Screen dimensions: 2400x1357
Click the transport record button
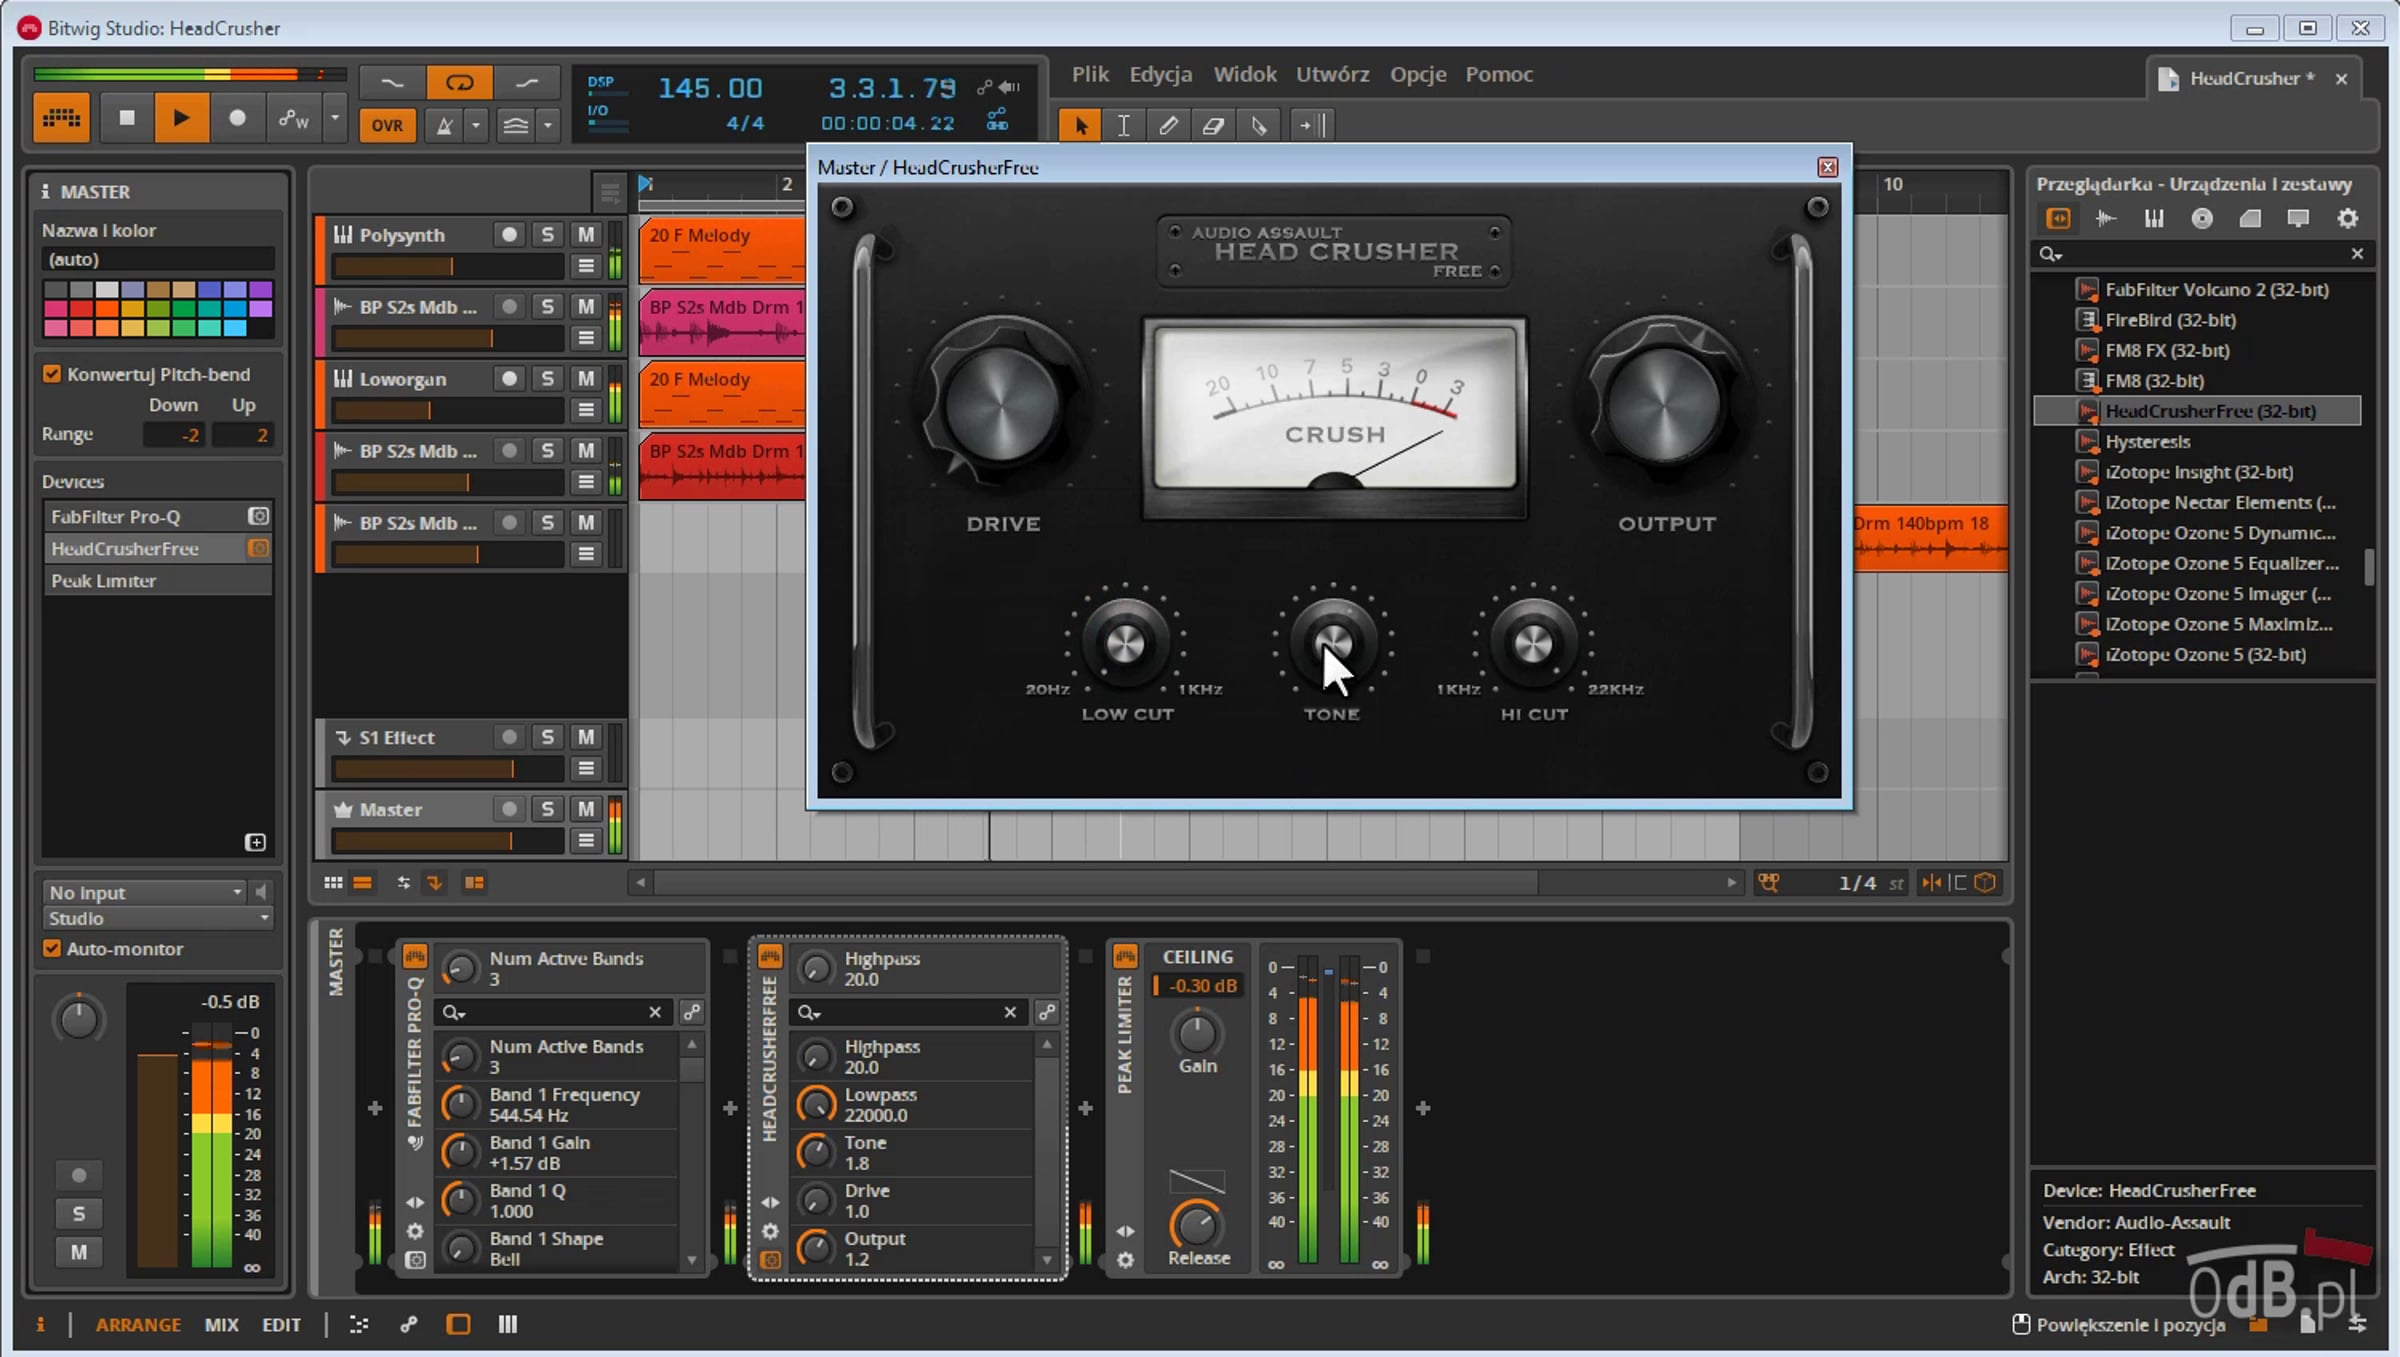pos(237,118)
